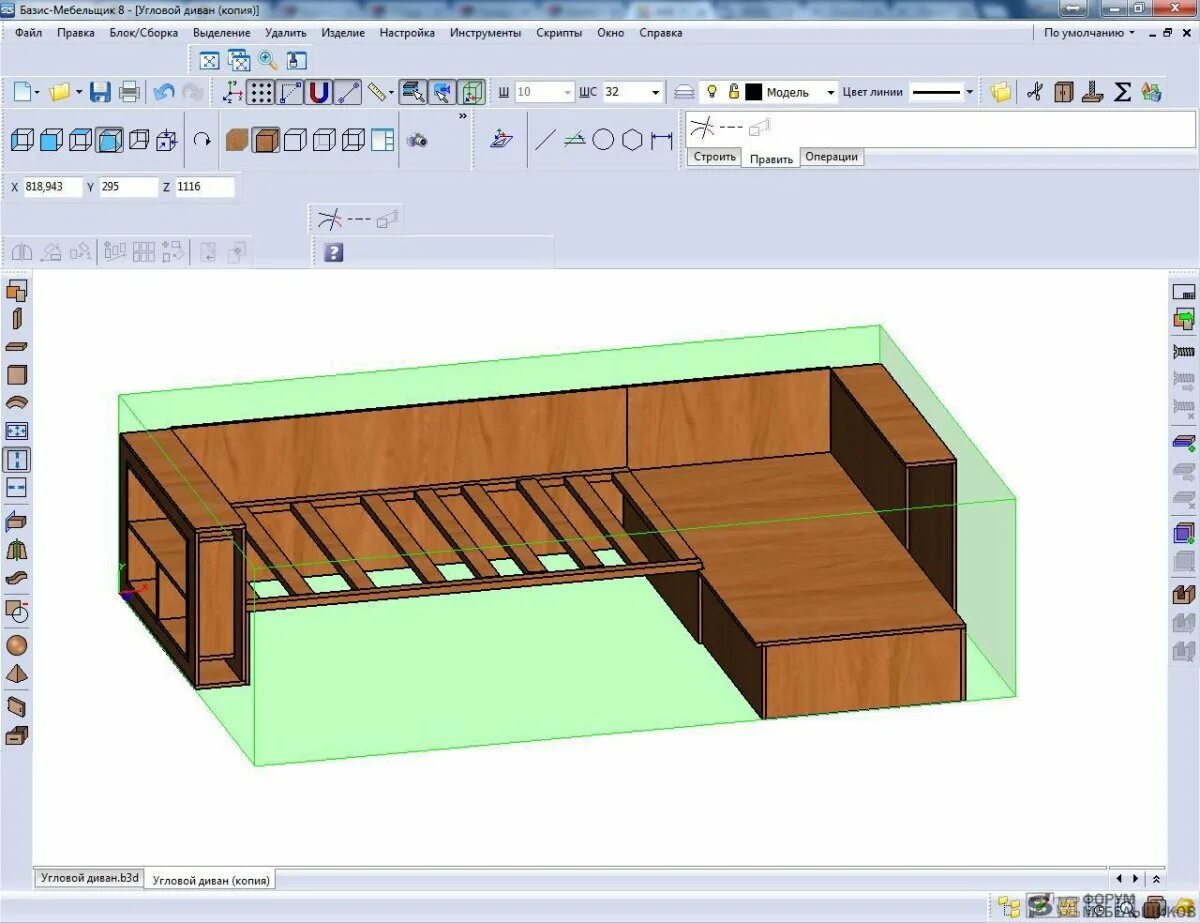Open the Правка menu

point(76,32)
